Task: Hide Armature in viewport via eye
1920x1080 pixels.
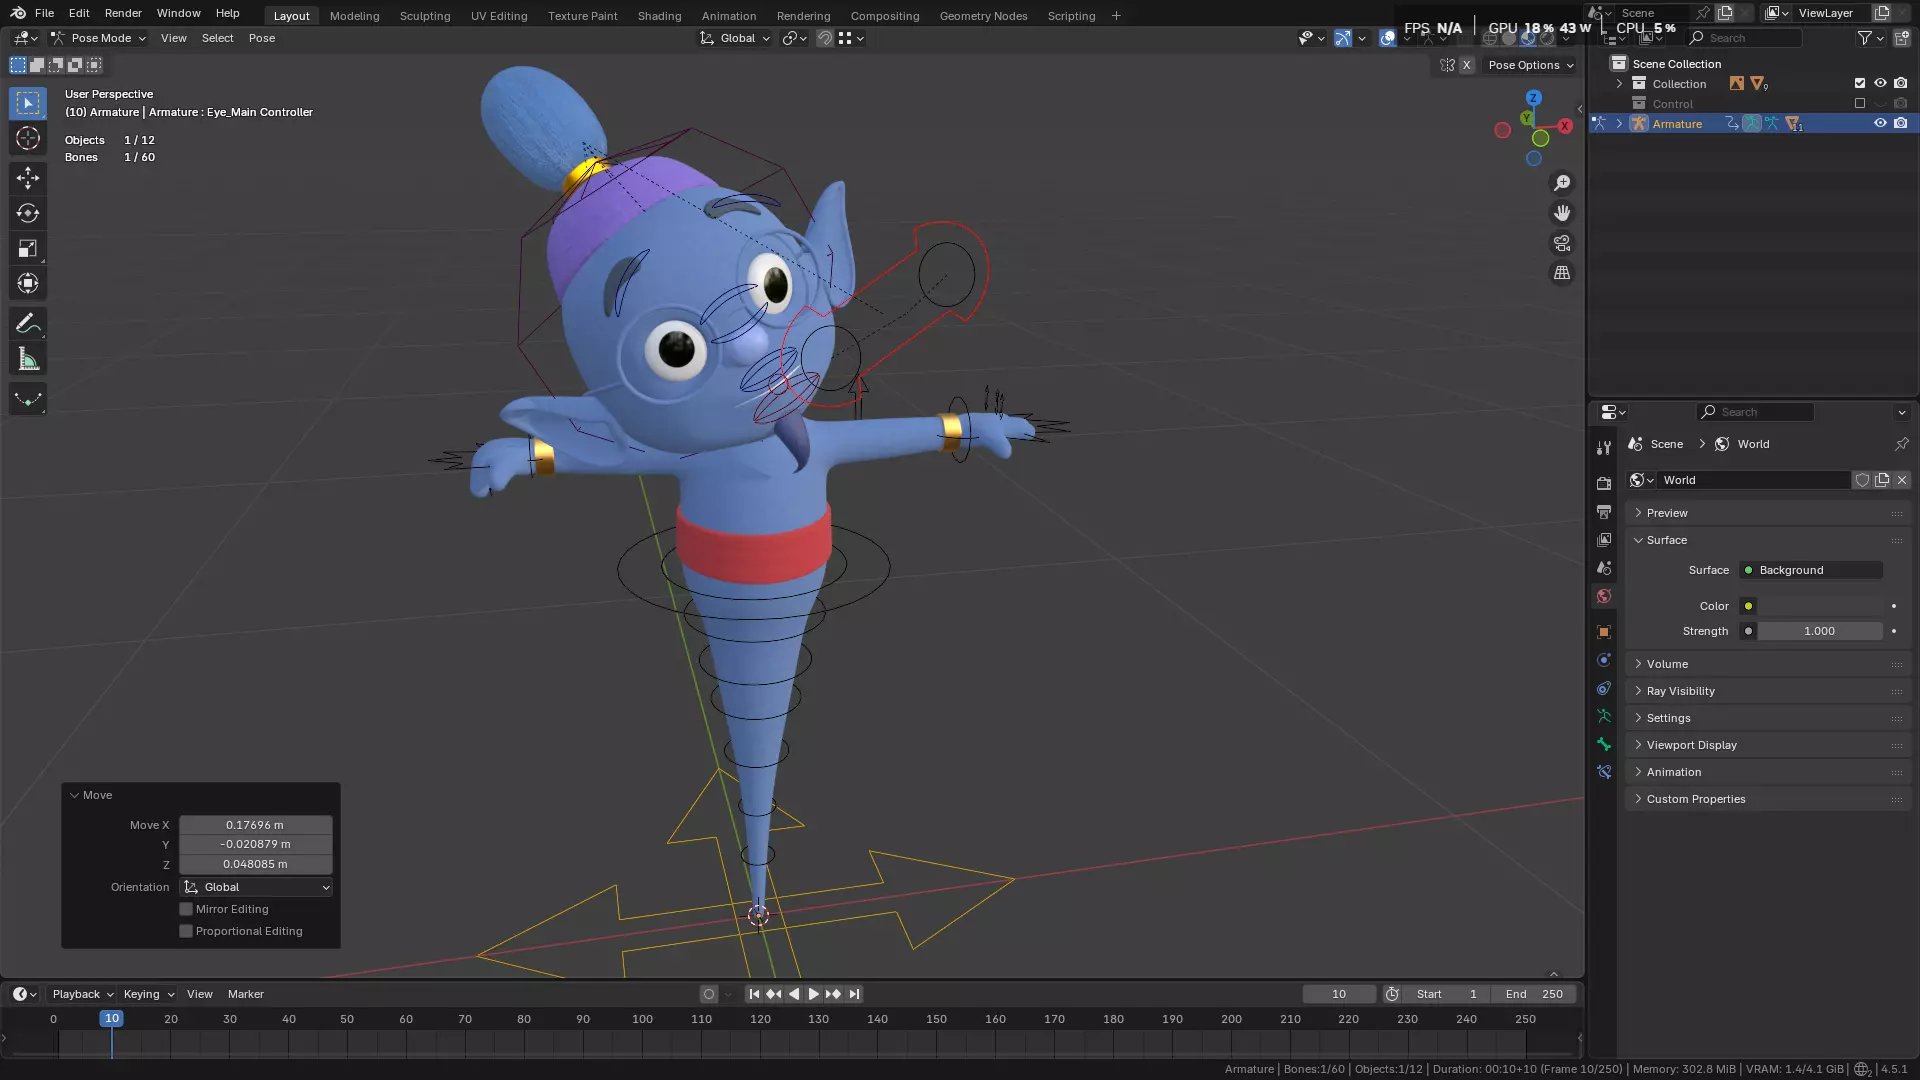Action: coord(1880,123)
